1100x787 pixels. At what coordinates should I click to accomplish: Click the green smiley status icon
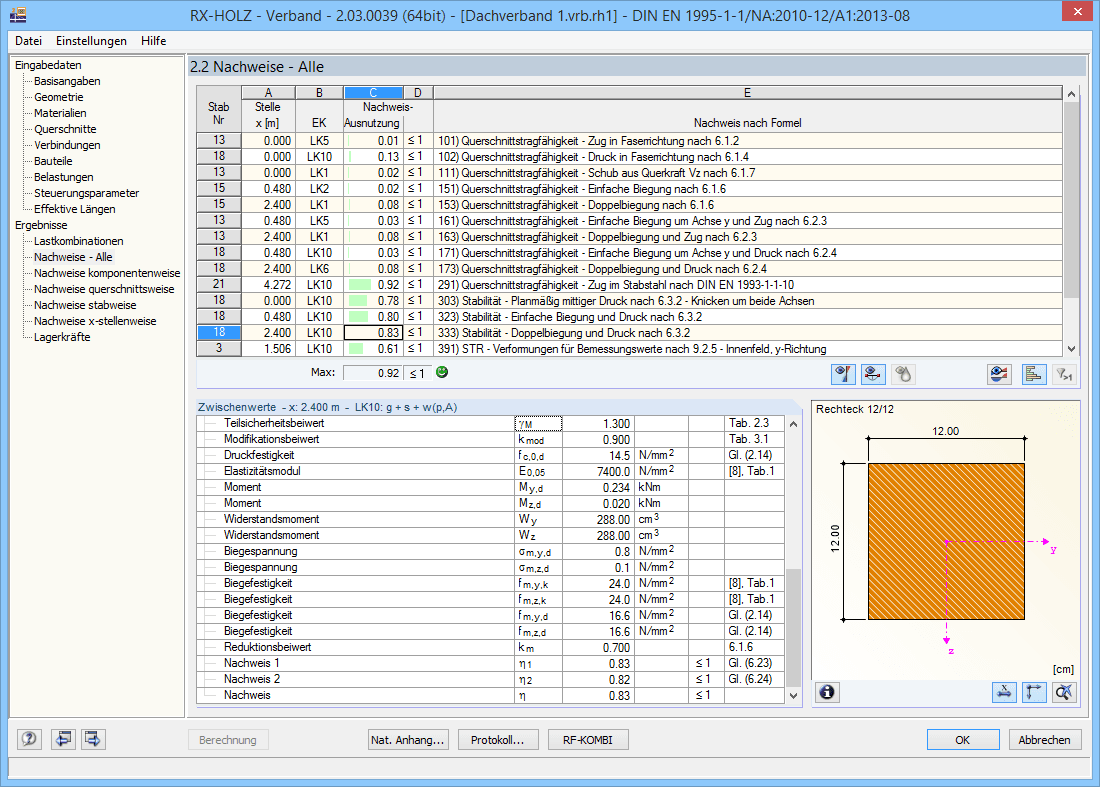[442, 372]
